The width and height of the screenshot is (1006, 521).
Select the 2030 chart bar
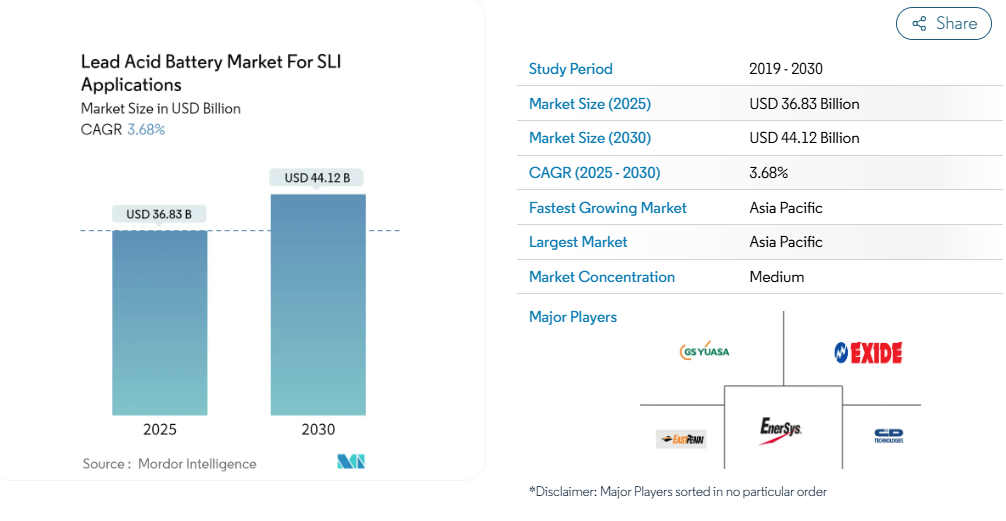pyautogui.click(x=318, y=305)
